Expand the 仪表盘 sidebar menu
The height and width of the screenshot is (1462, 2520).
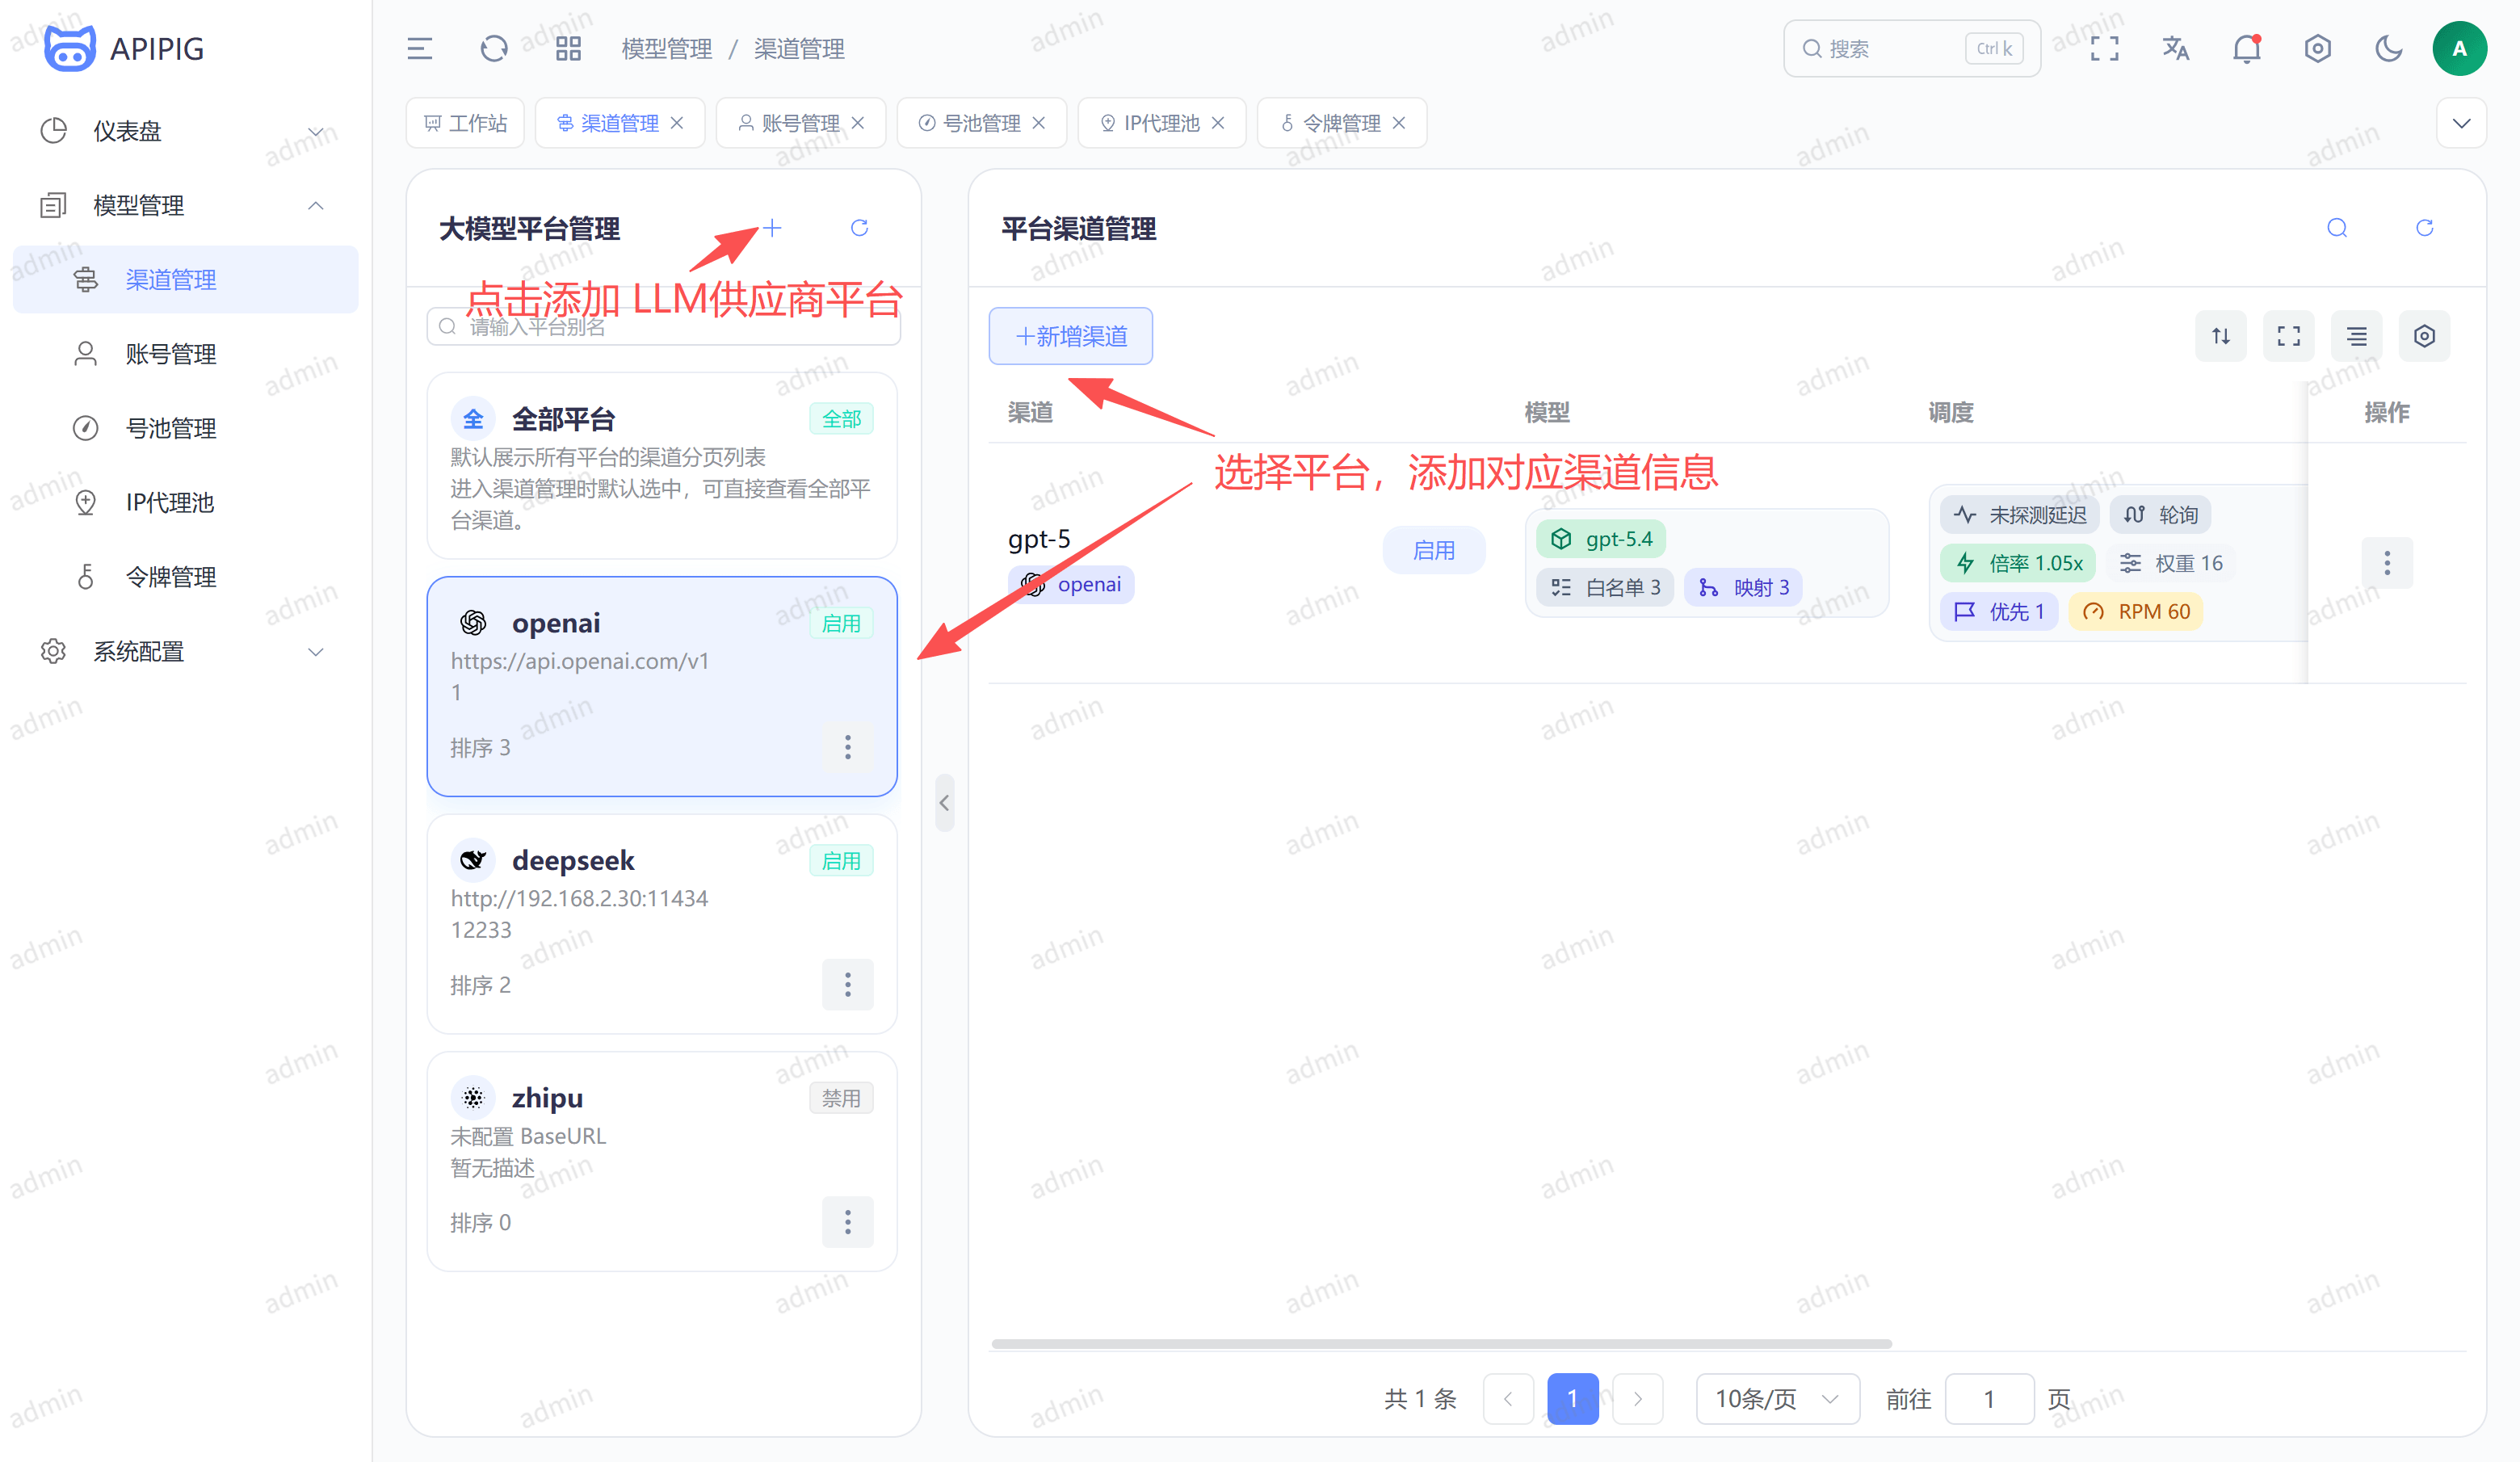coord(185,131)
